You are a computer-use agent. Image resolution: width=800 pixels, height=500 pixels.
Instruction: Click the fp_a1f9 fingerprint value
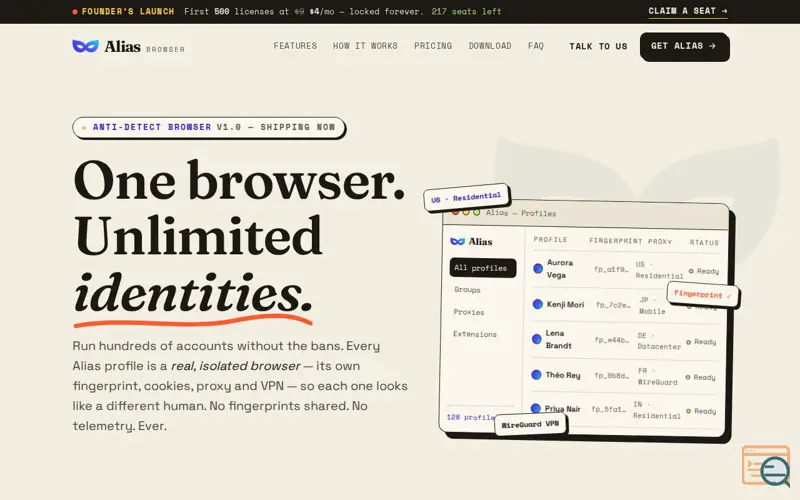click(611, 269)
